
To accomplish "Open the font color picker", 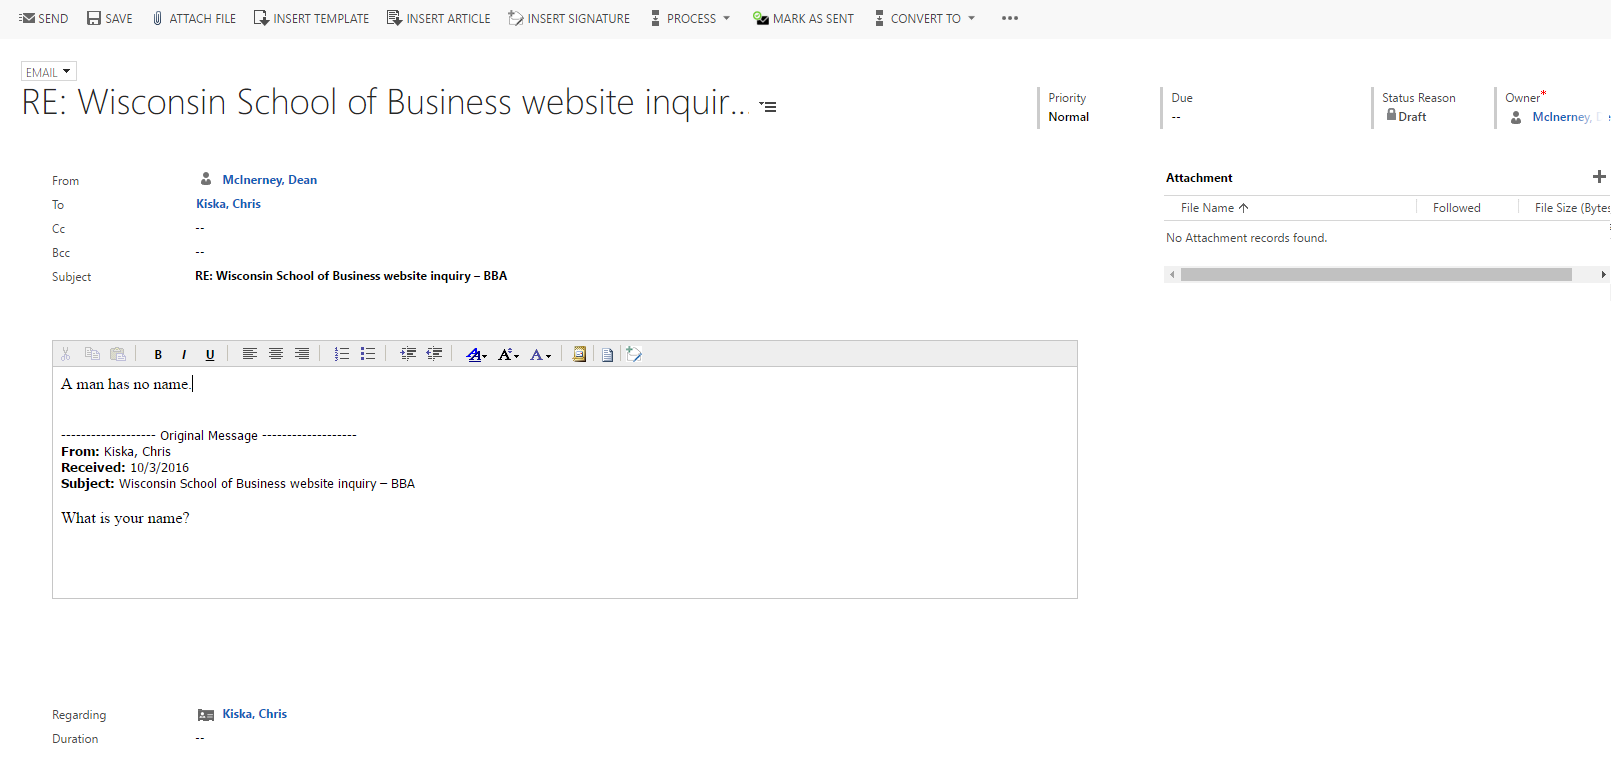I will click(x=541, y=354).
